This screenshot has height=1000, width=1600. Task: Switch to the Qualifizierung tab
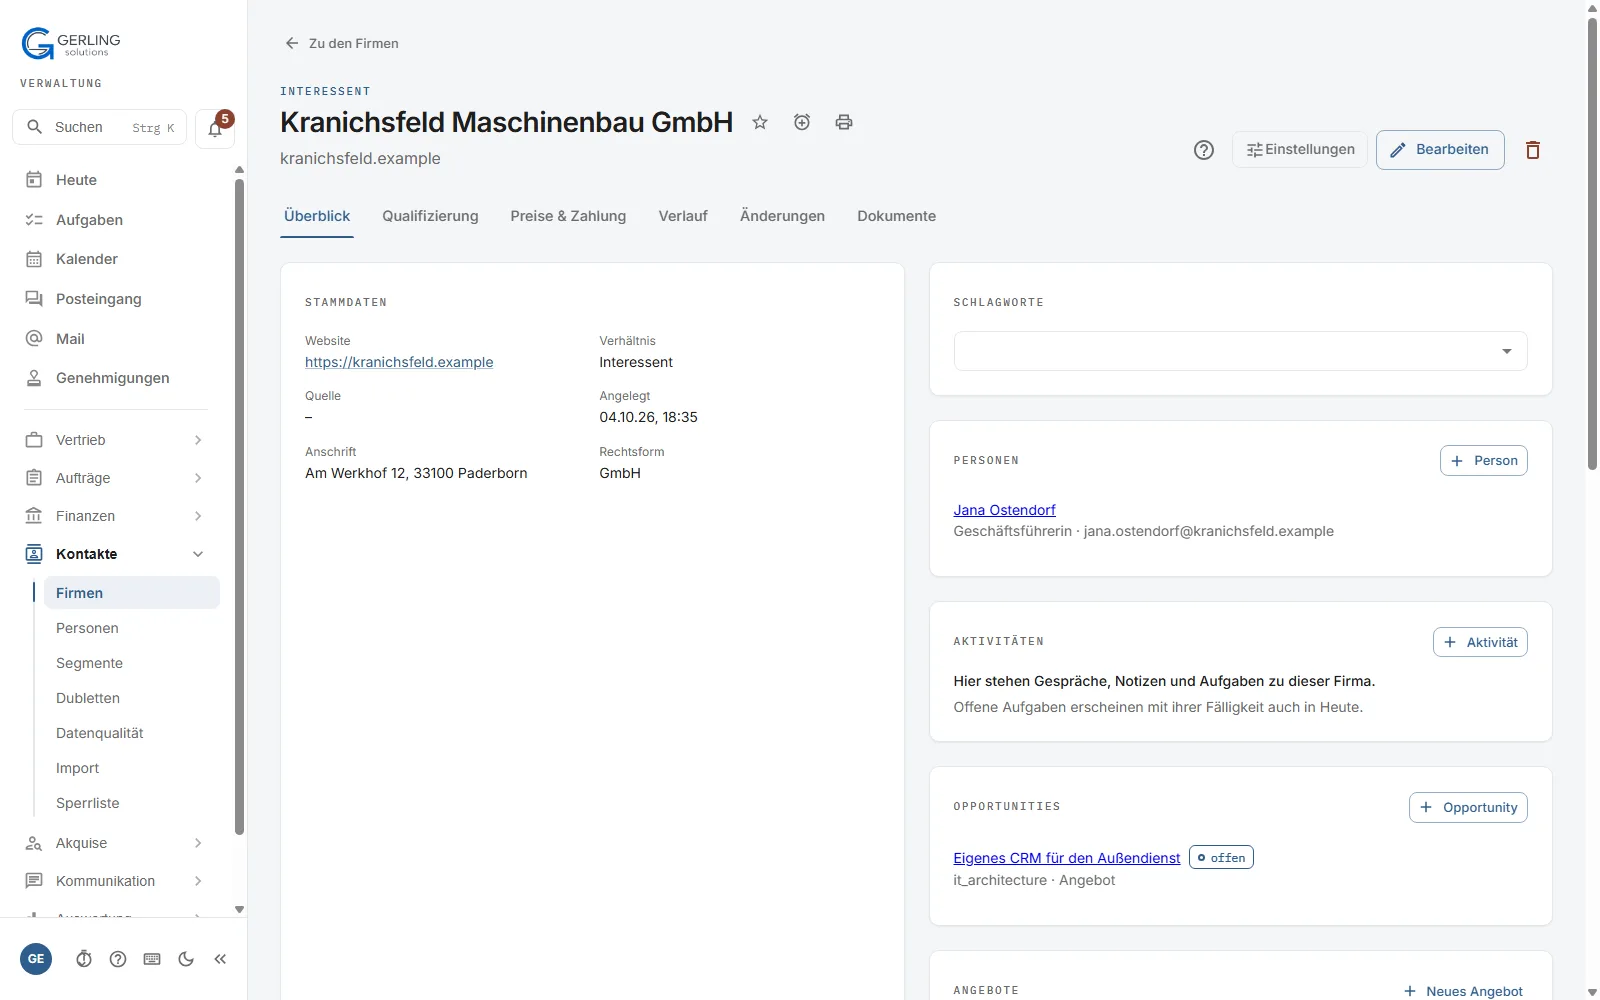point(430,216)
